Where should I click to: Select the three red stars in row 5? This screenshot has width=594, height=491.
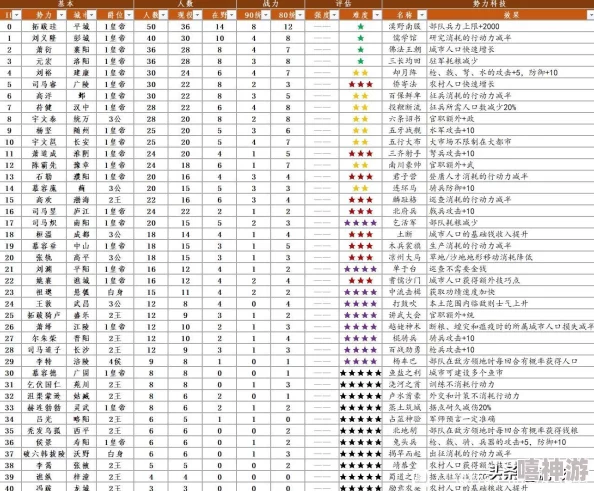click(361, 84)
